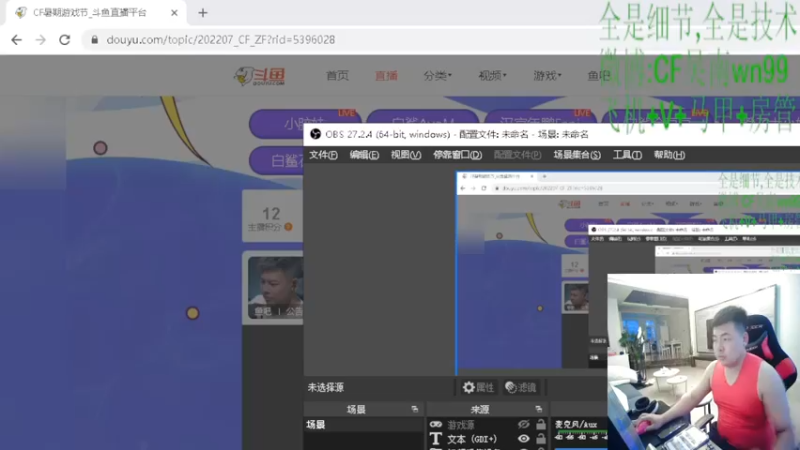Select the 游戏源 source row
The width and height of the screenshot is (800, 450).
488,424
